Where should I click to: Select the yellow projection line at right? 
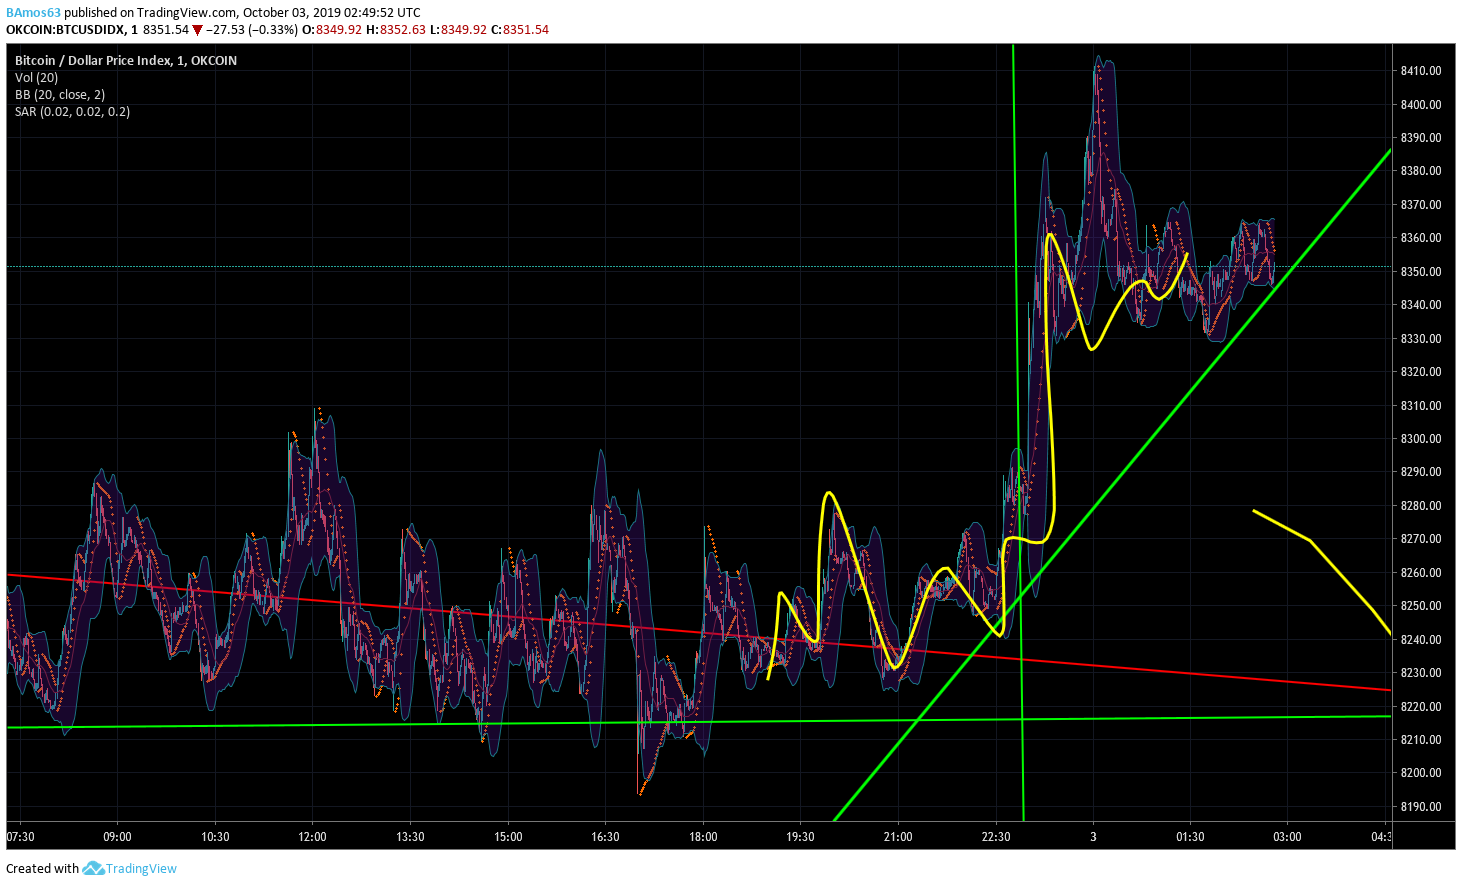point(1322,571)
